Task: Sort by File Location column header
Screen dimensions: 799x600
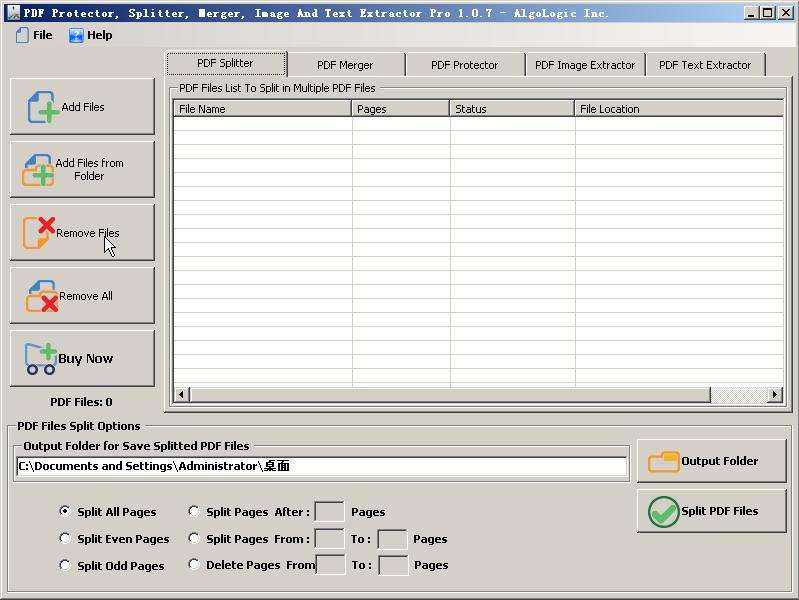Action: 679,109
